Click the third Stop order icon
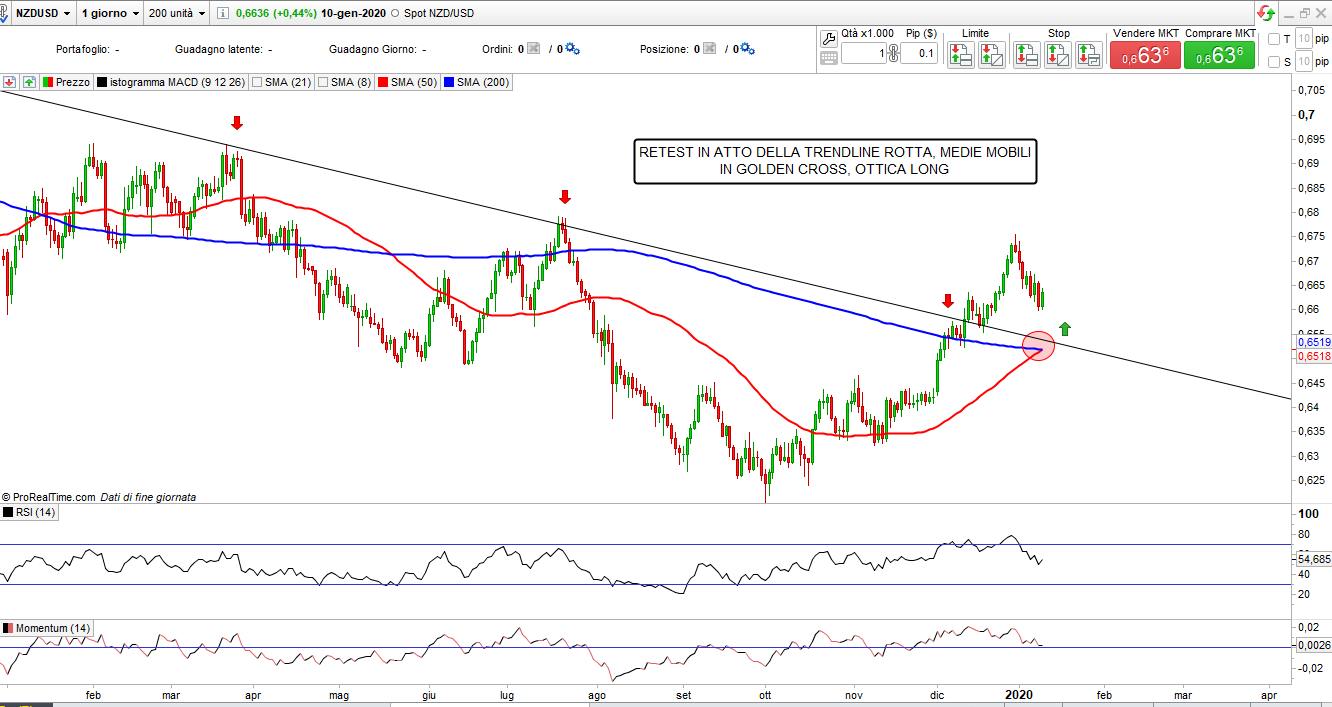This screenshot has width=1332, height=707. click(x=1088, y=55)
